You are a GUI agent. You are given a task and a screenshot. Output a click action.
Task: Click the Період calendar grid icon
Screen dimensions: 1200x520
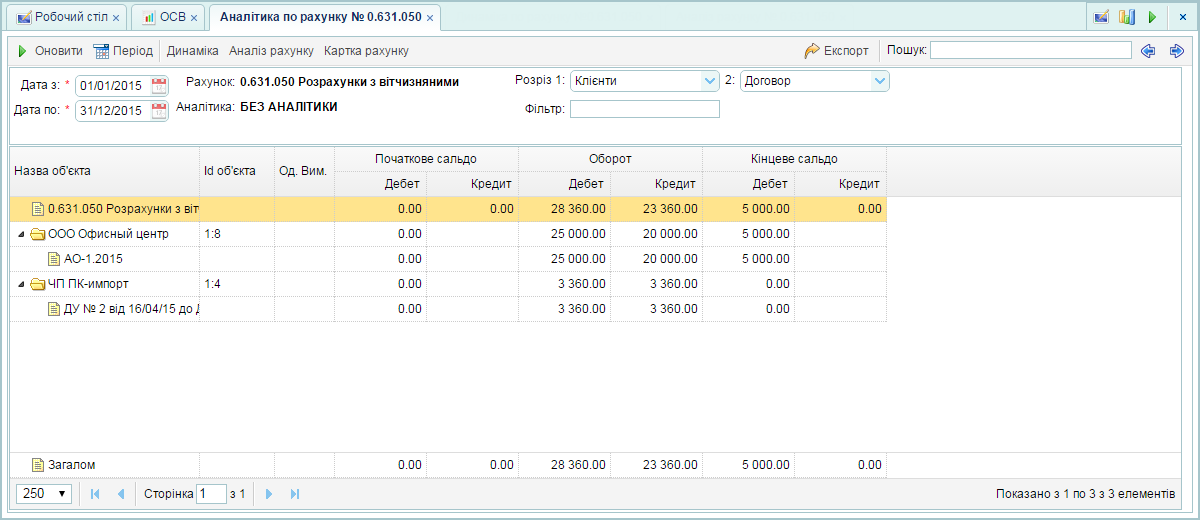coord(101,50)
